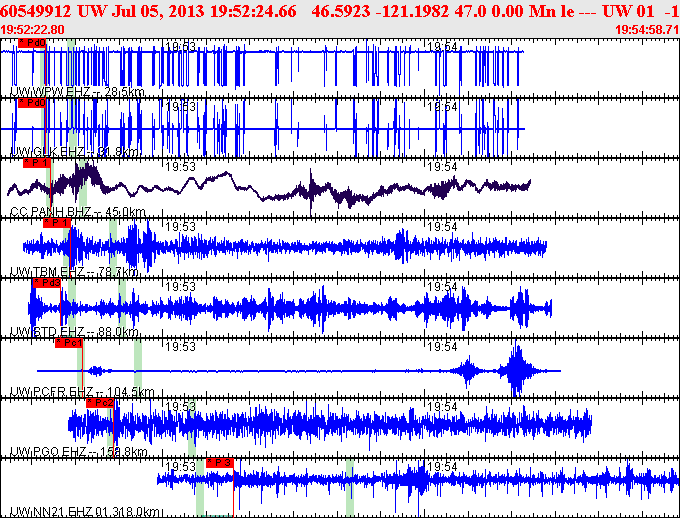Viewport: 680px width, 518px height.
Task: Click the 19:53 time label on WPW trace
Action: point(181,46)
